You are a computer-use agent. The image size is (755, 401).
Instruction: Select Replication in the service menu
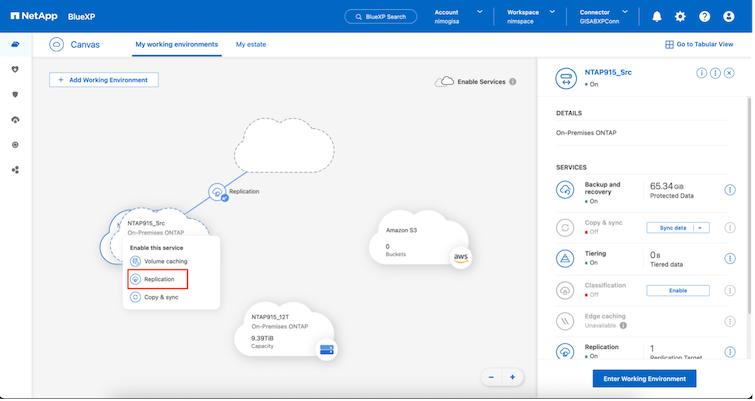(158, 279)
